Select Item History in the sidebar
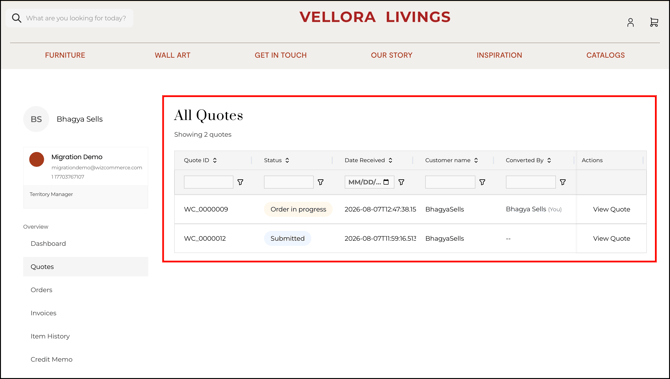The width and height of the screenshot is (670, 379). coord(85,336)
